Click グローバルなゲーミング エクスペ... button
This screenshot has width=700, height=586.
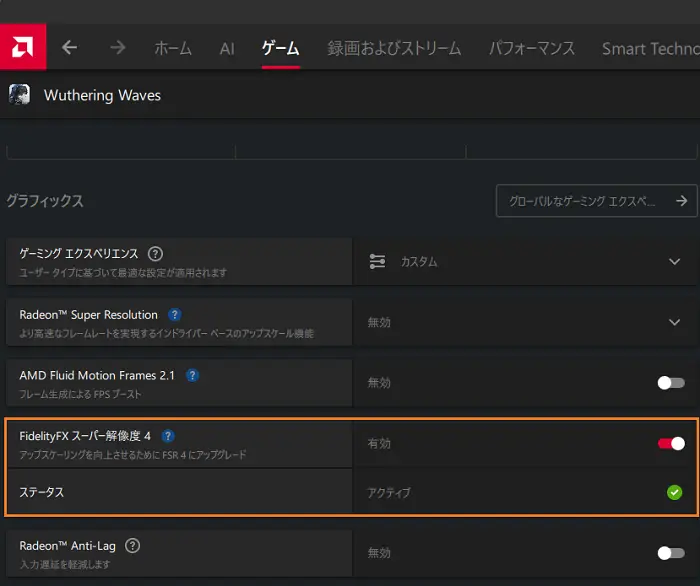pyautogui.click(x=596, y=201)
